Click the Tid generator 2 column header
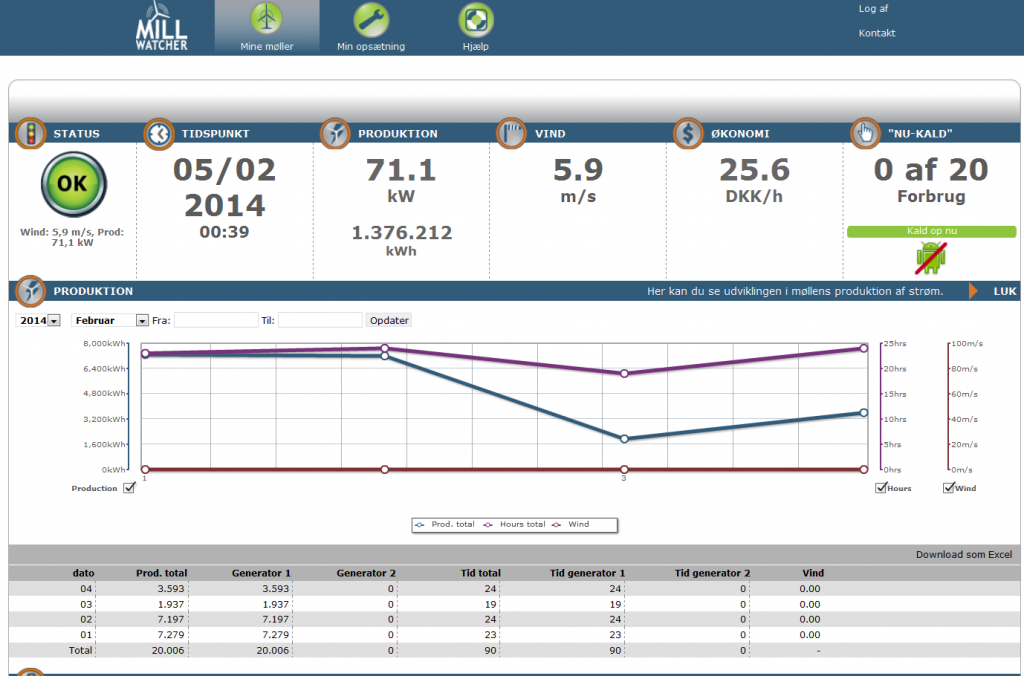 click(712, 573)
